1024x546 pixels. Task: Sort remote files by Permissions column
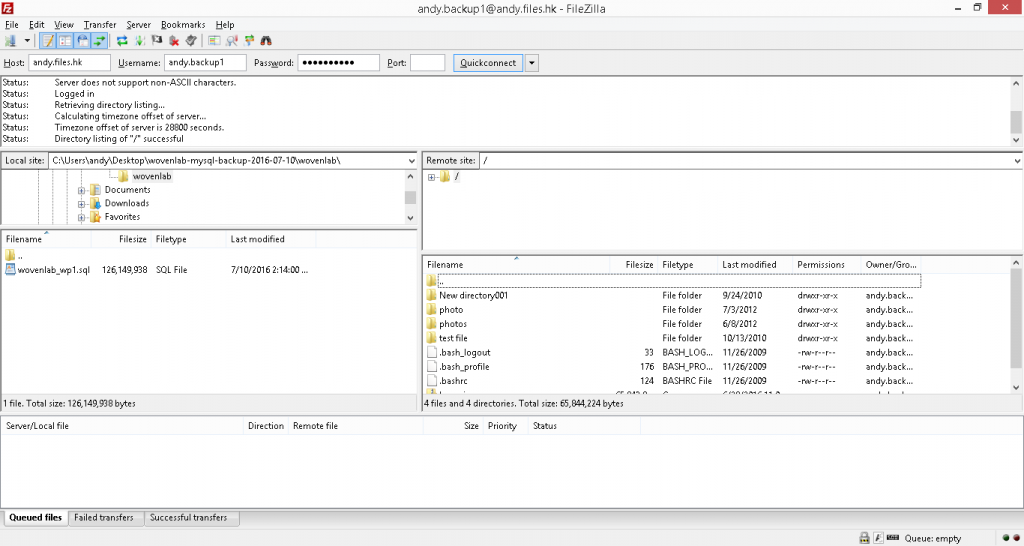coord(826,265)
